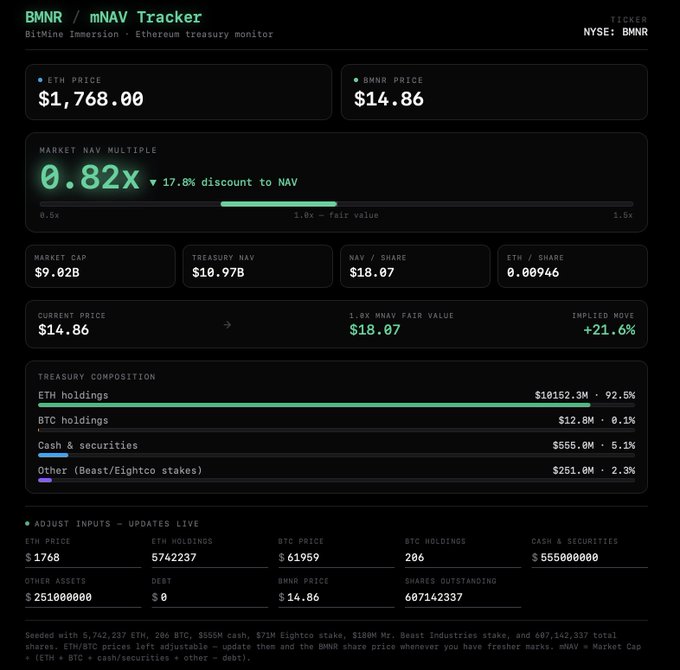Click the ETH Price input field showing 1768
This screenshot has width=680, height=670.
tap(83, 557)
